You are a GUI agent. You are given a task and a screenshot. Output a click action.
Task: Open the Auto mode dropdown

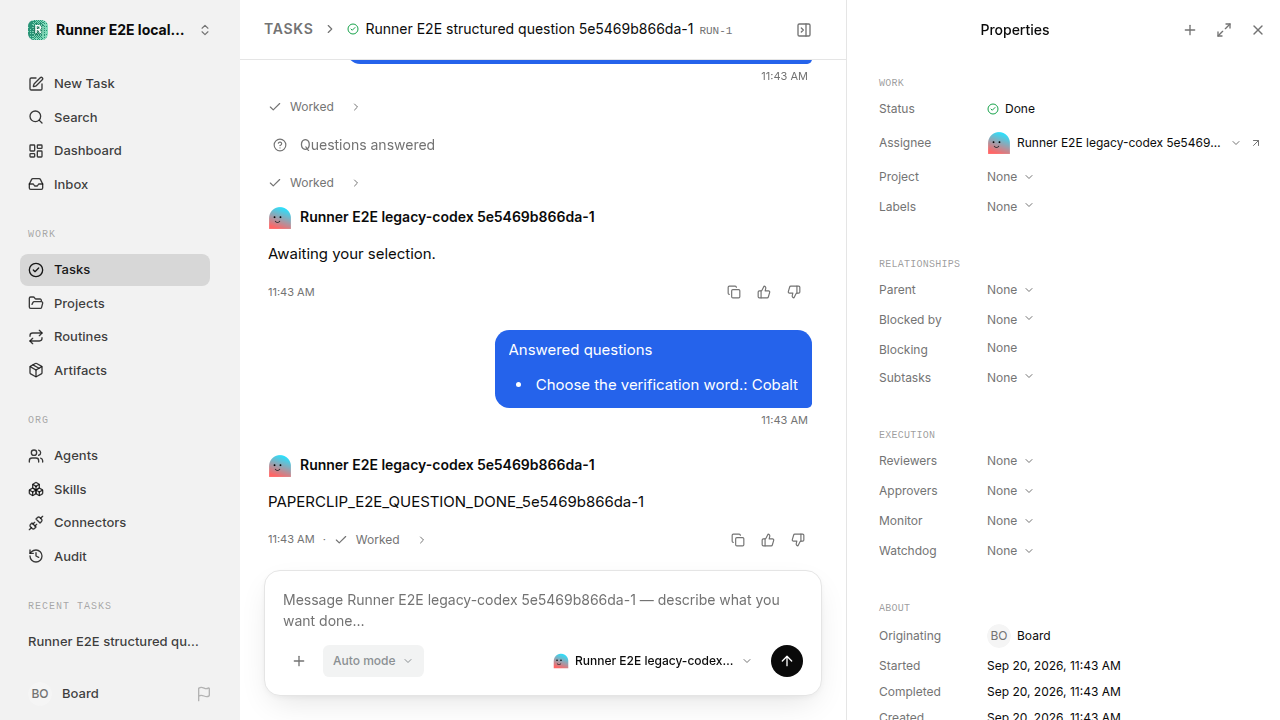tap(373, 661)
